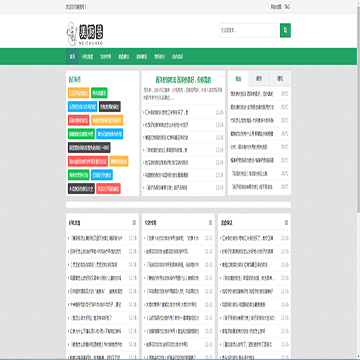Viewport: 360px width, 360px height.
Task: Select the highlighted home item in green navbar
Action: (x=72, y=56)
